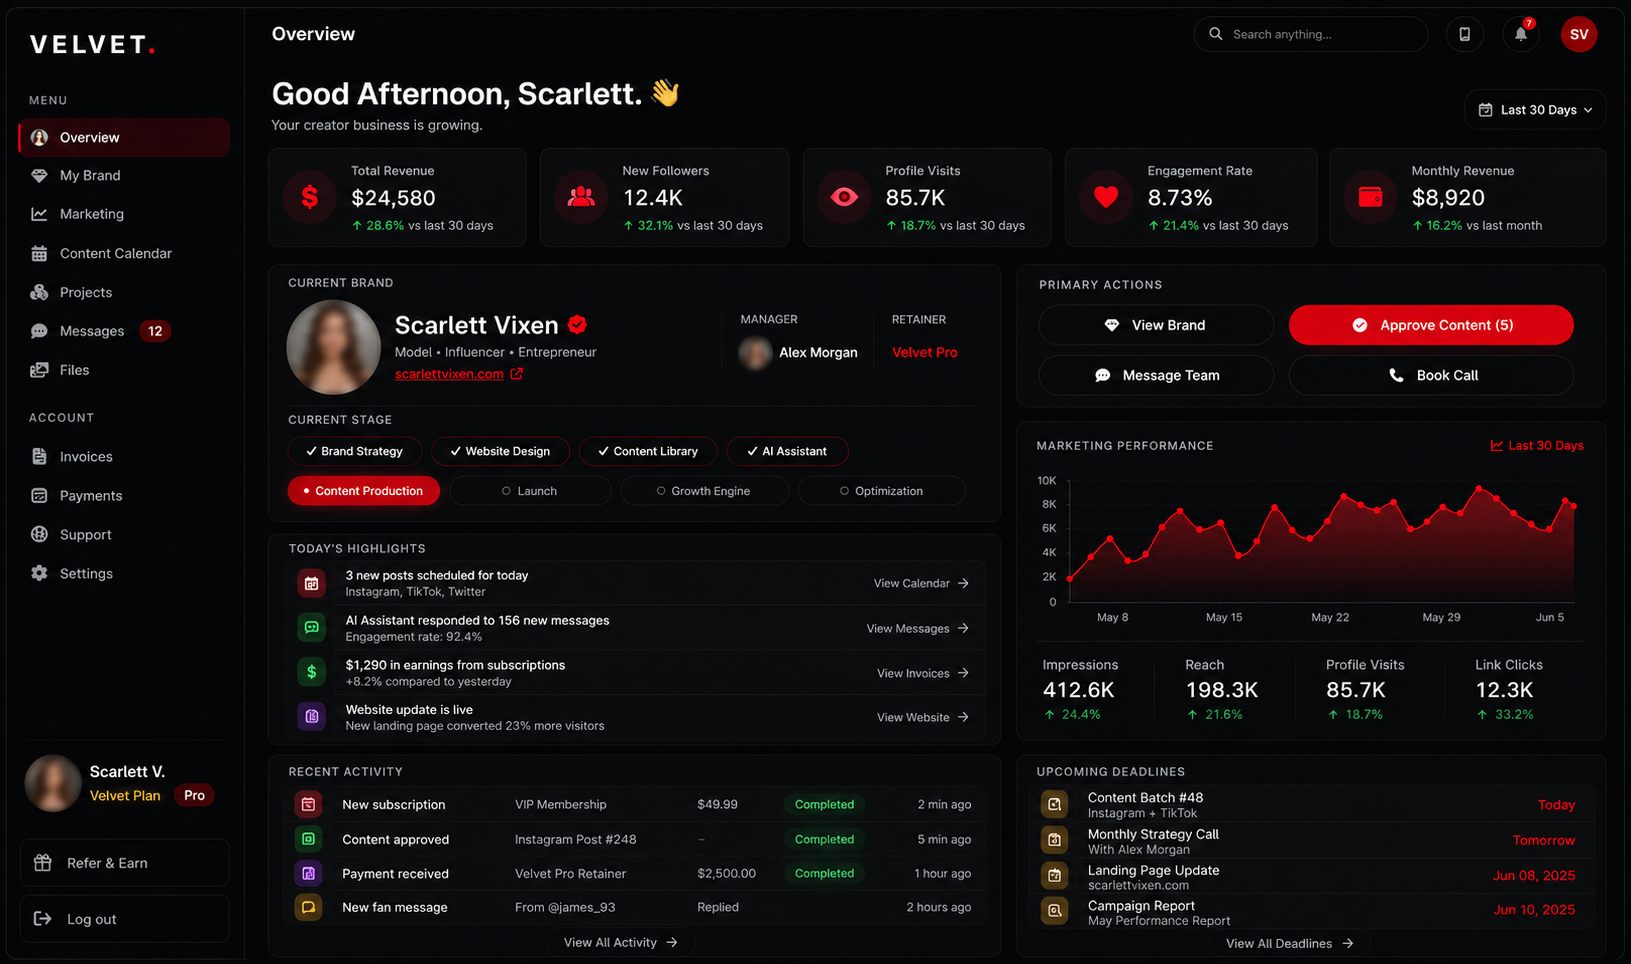The height and width of the screenshot is (964, 1631).
Task: Click the Monthly Revenue wallet icon
Action: coord(1370,197)
